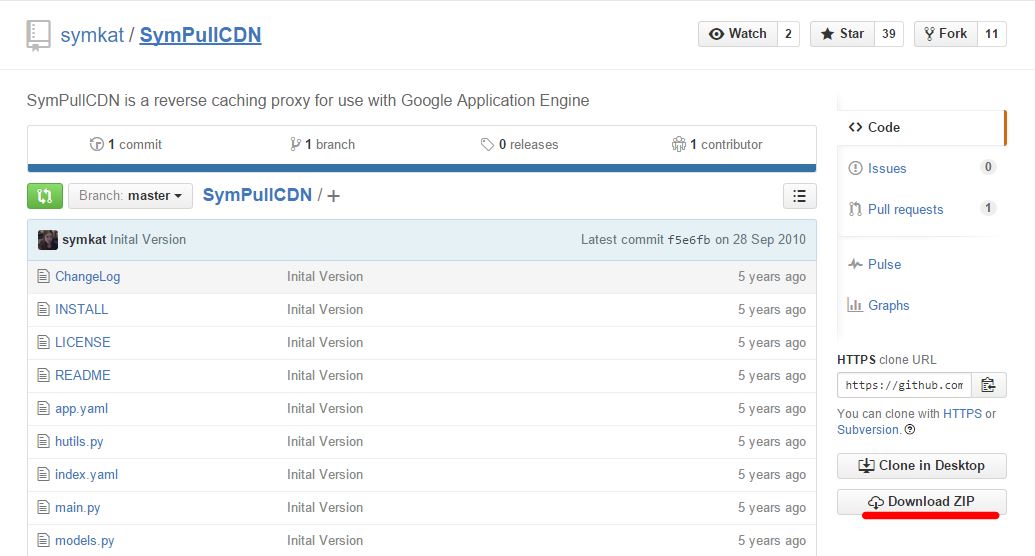Click the main.py file icon
The width and height of the screenshot is (1035, 556).
[44, 508]
